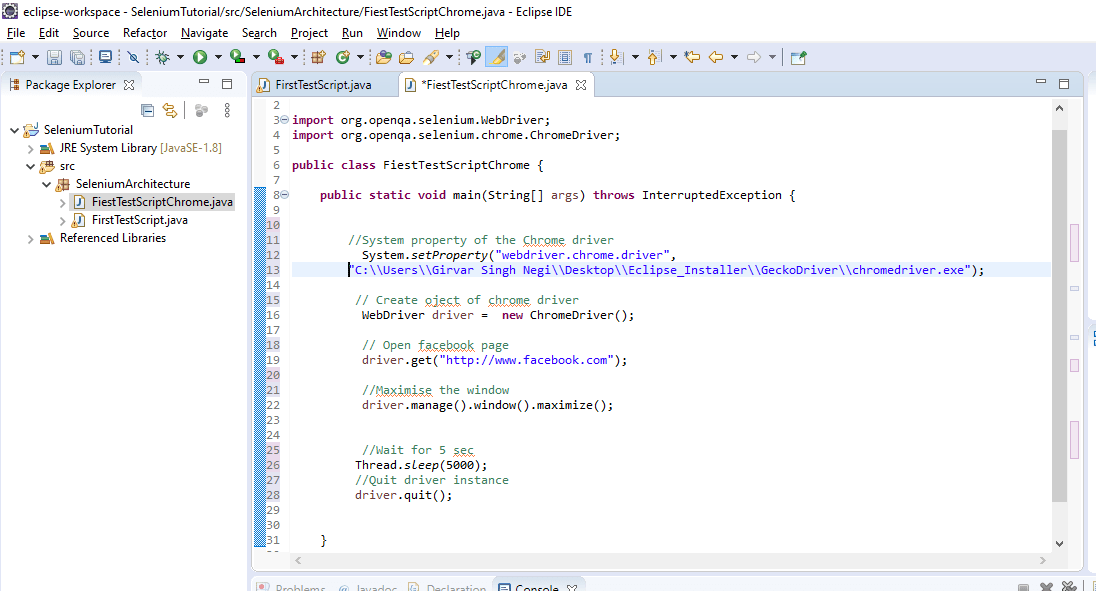Click the Coverage launch icon
This screenshot has height=591, width=1096.
click(238, 57)
